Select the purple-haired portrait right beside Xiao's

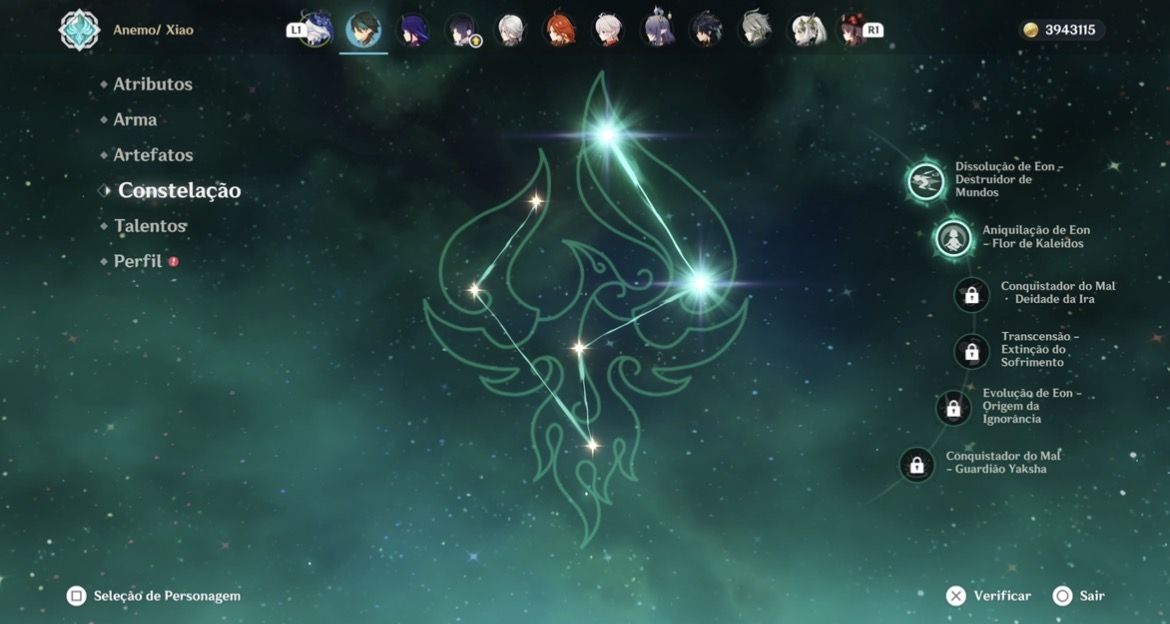pos(413,30)
